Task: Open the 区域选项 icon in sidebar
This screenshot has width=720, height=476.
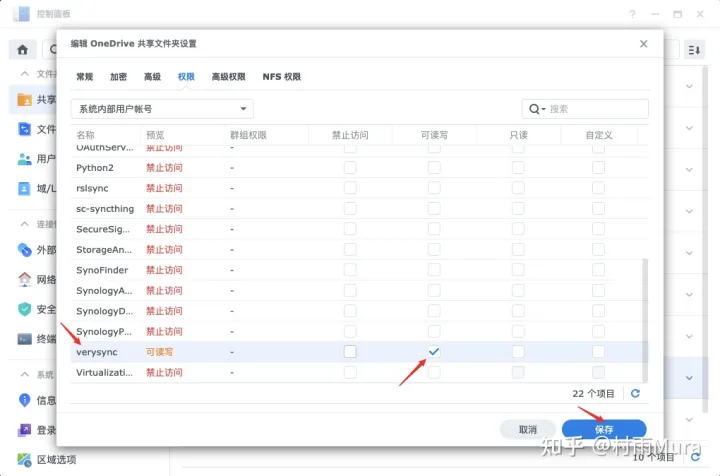Action: pos(24,459)
